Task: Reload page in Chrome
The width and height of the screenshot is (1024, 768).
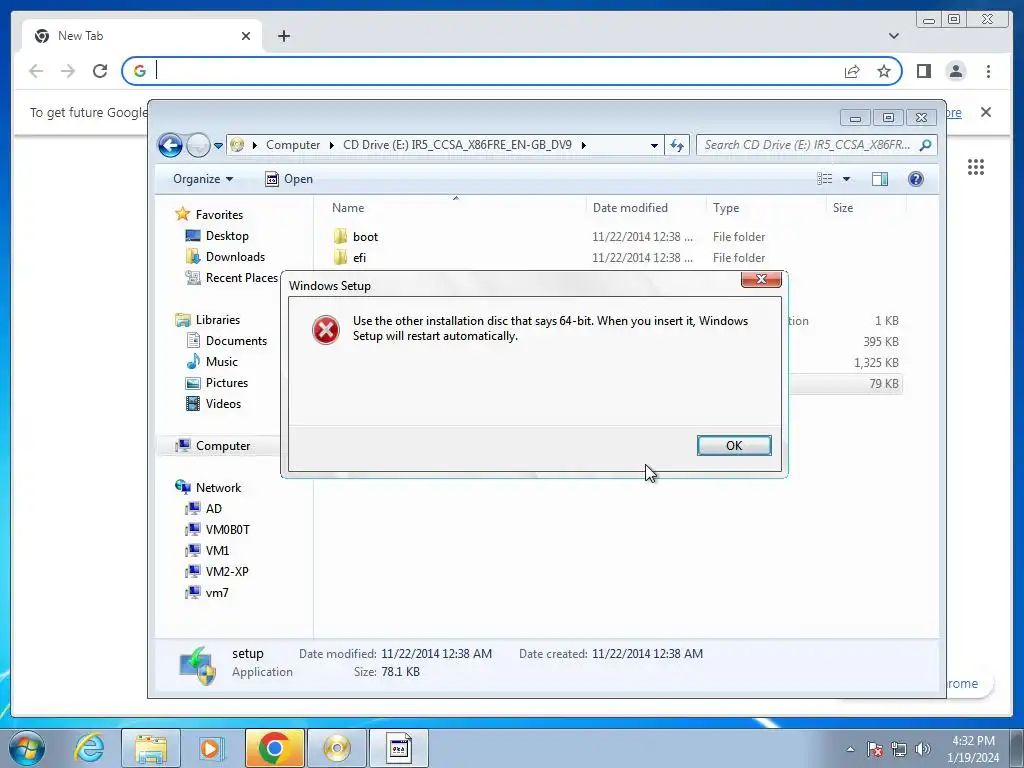Action: (x=100, y=71)
